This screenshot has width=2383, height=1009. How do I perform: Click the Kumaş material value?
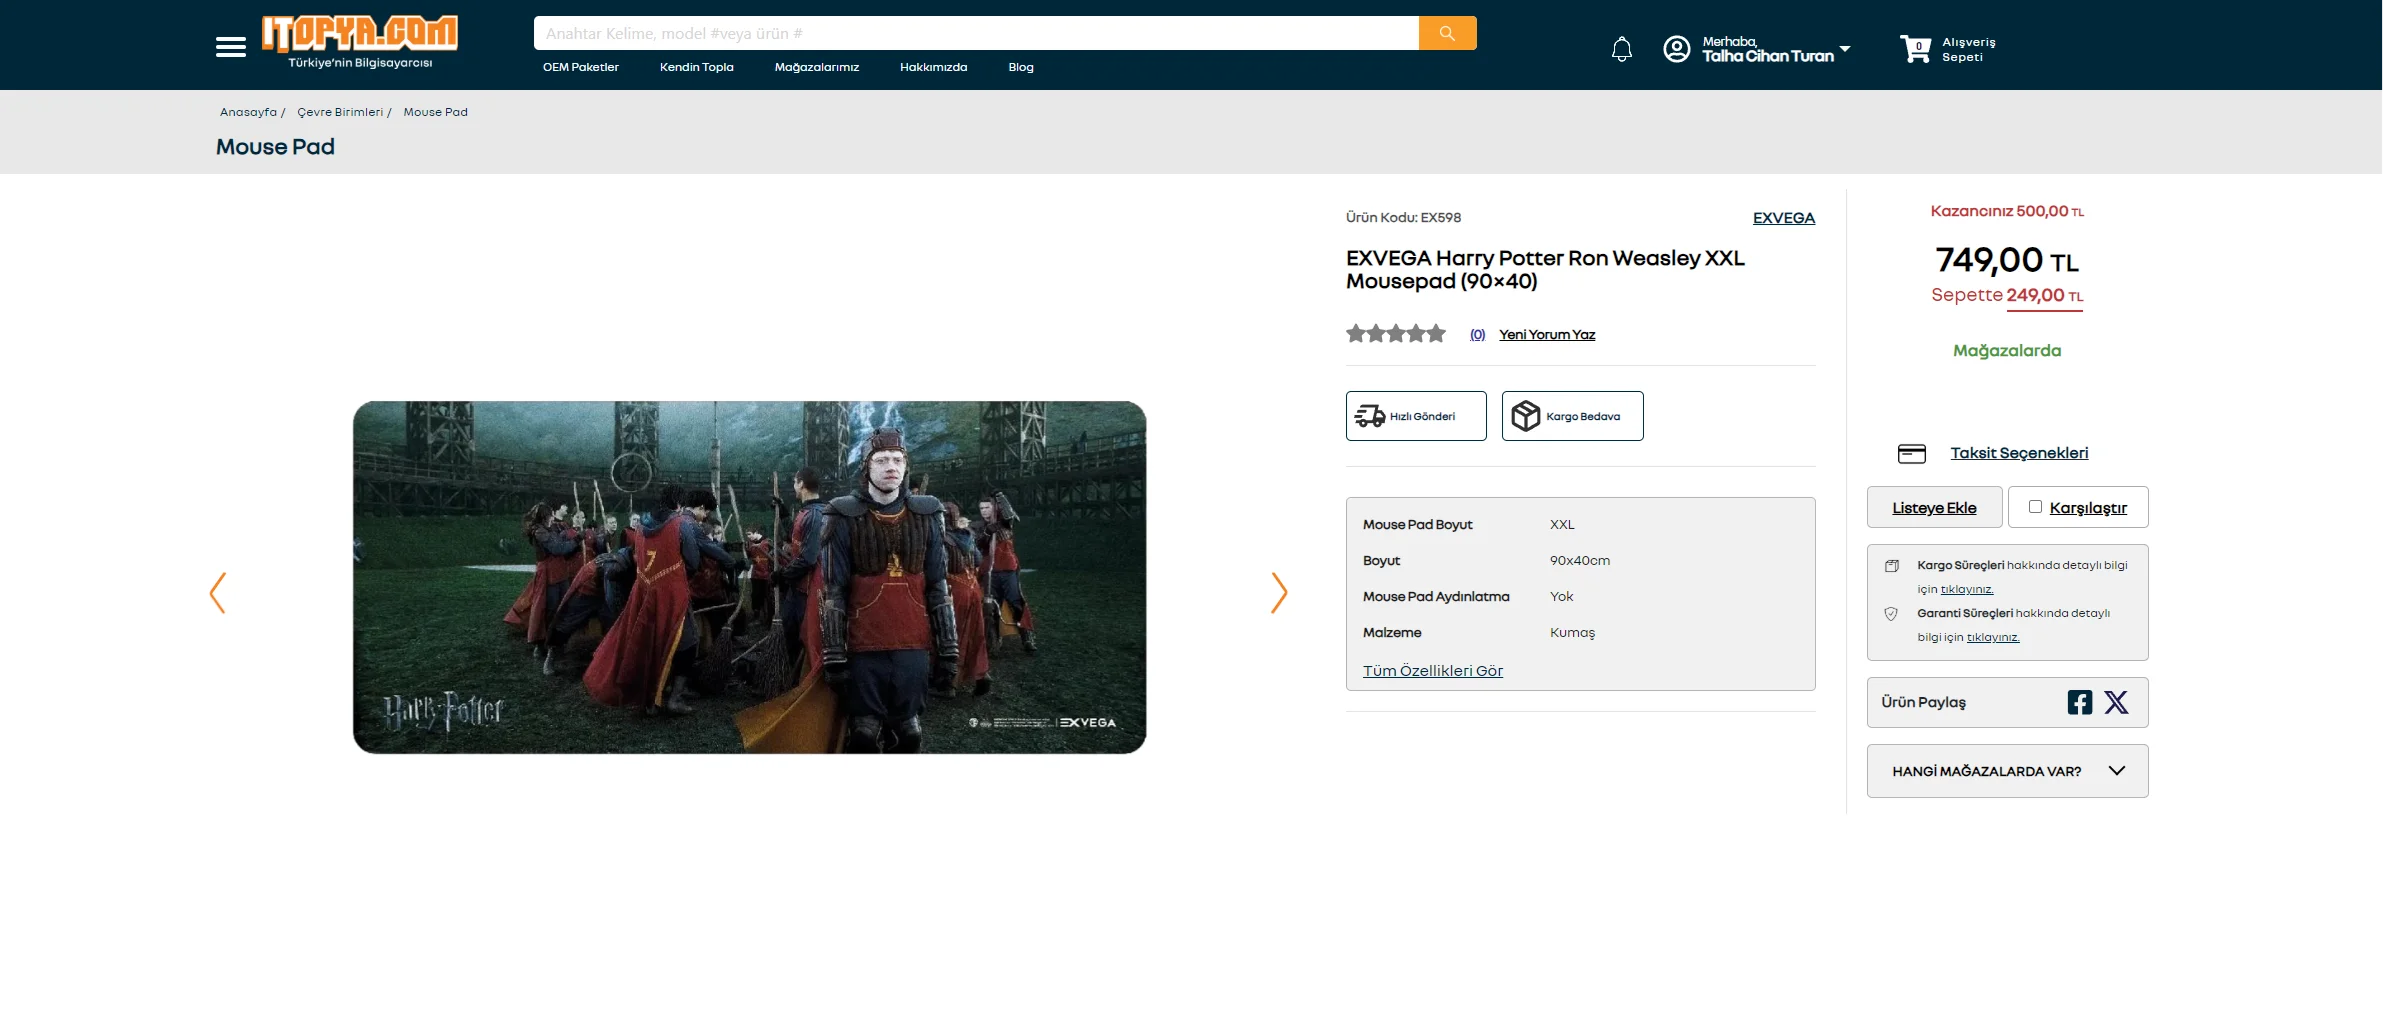coord(1573,633)
